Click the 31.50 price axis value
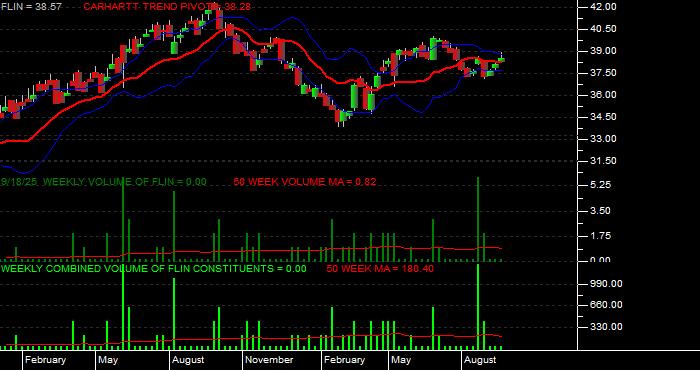The height and width of the screenshot is (370, 700). click(x=603, y=161)
